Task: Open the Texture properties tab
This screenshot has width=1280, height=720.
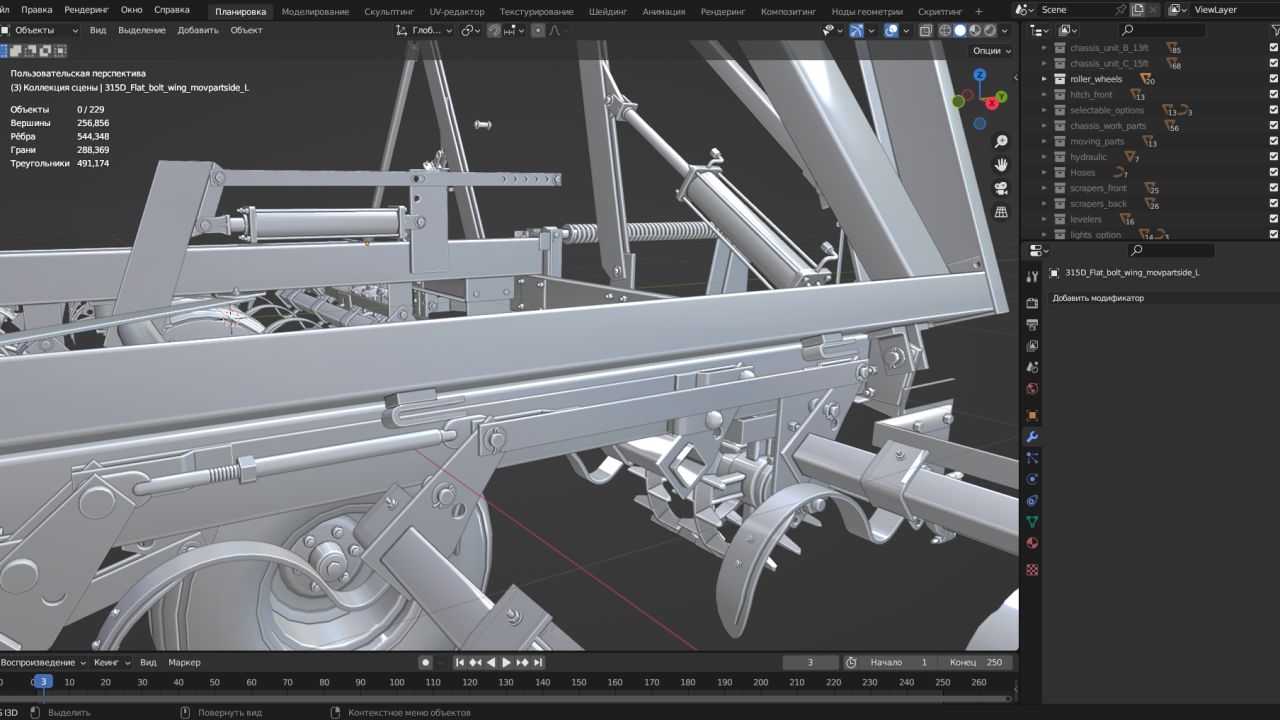Action: [1032, 570]
